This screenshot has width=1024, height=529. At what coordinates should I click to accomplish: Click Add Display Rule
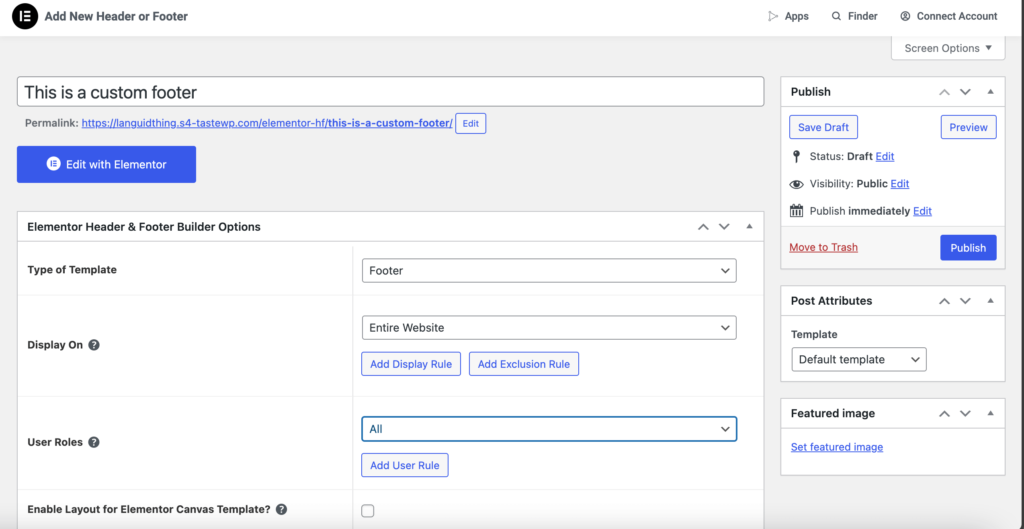pos(411,364)
